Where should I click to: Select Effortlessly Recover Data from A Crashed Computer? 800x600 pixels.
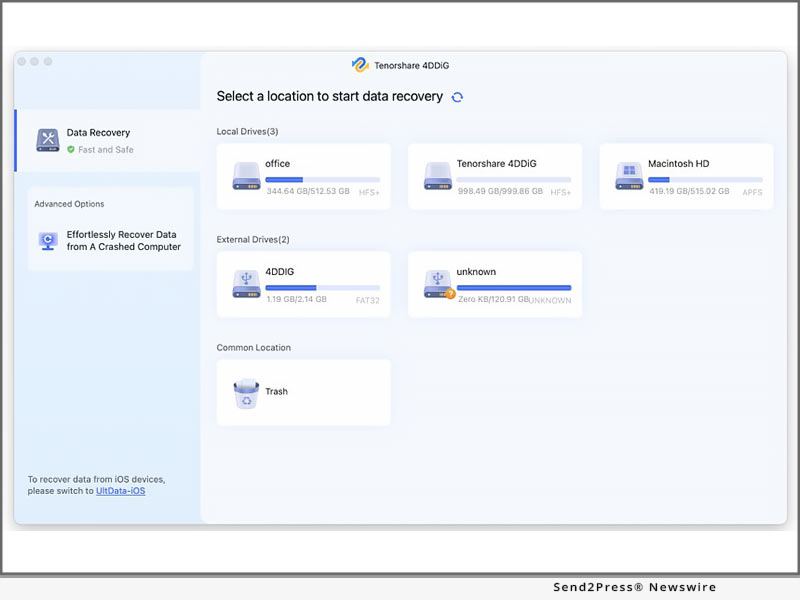[x=123, y=241]
